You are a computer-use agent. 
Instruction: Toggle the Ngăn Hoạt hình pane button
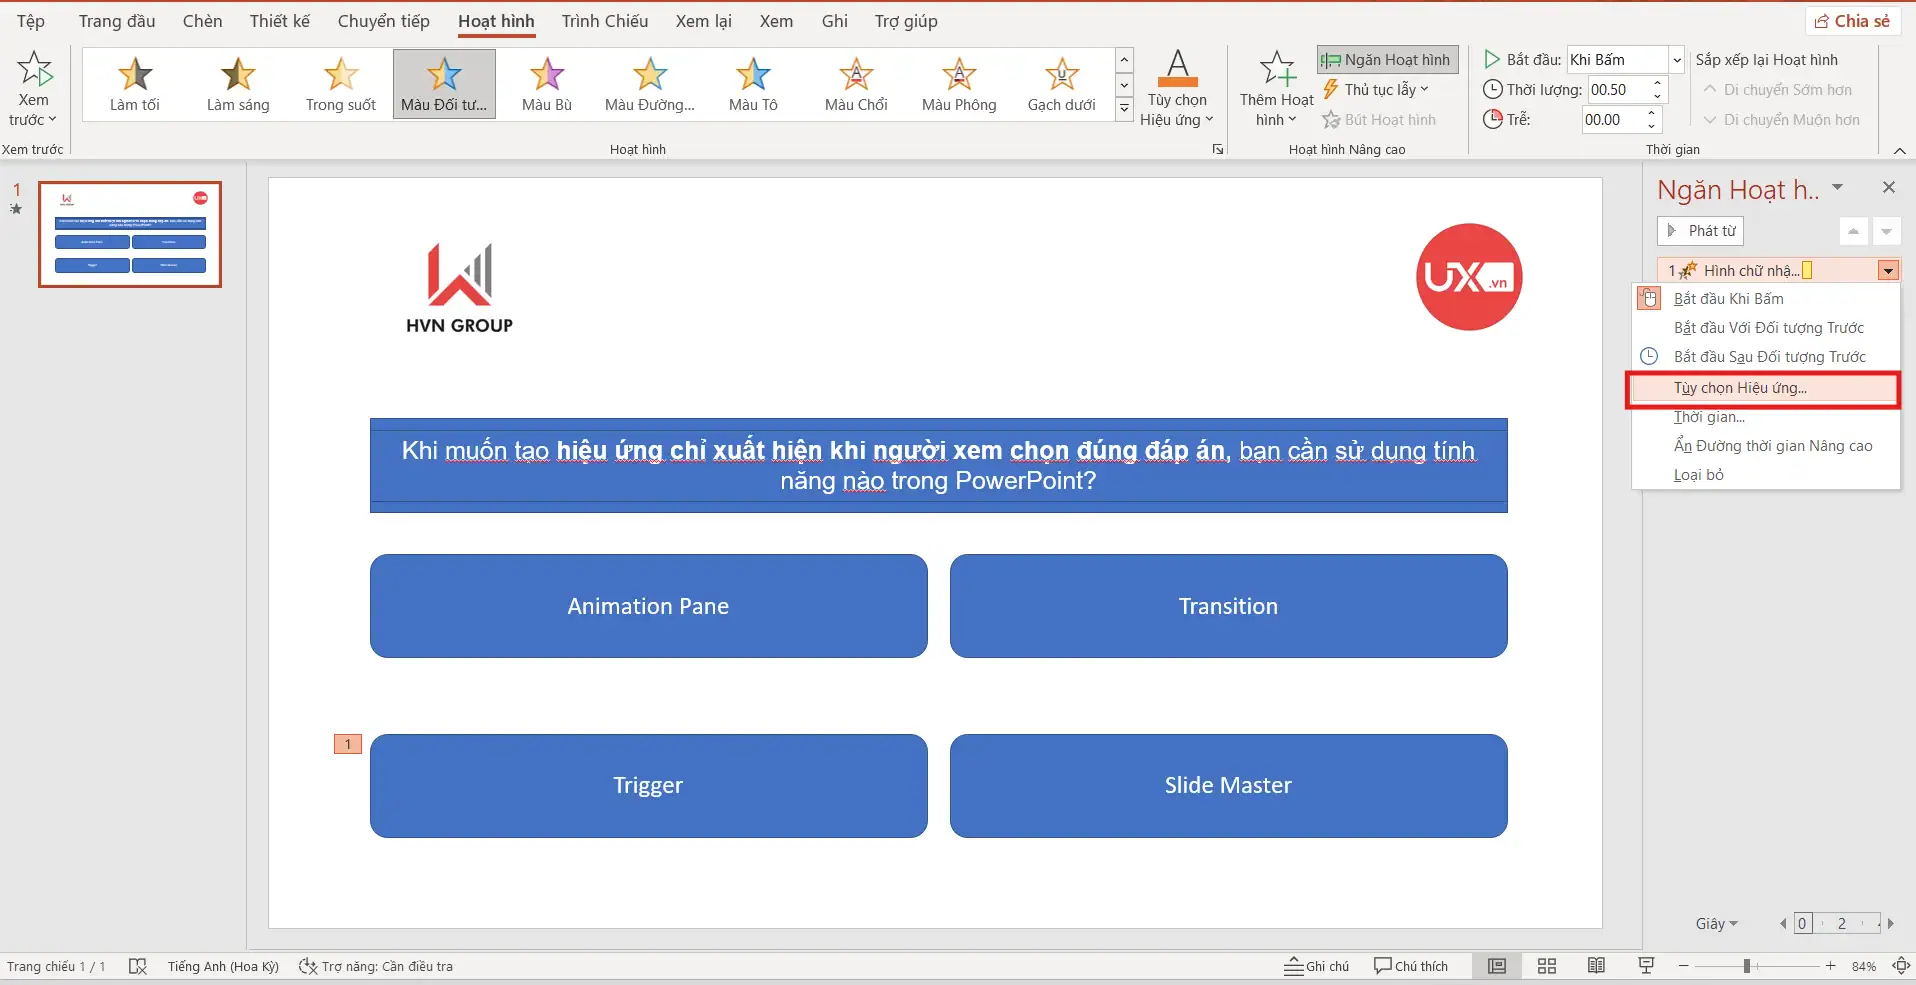point(1387,60)
